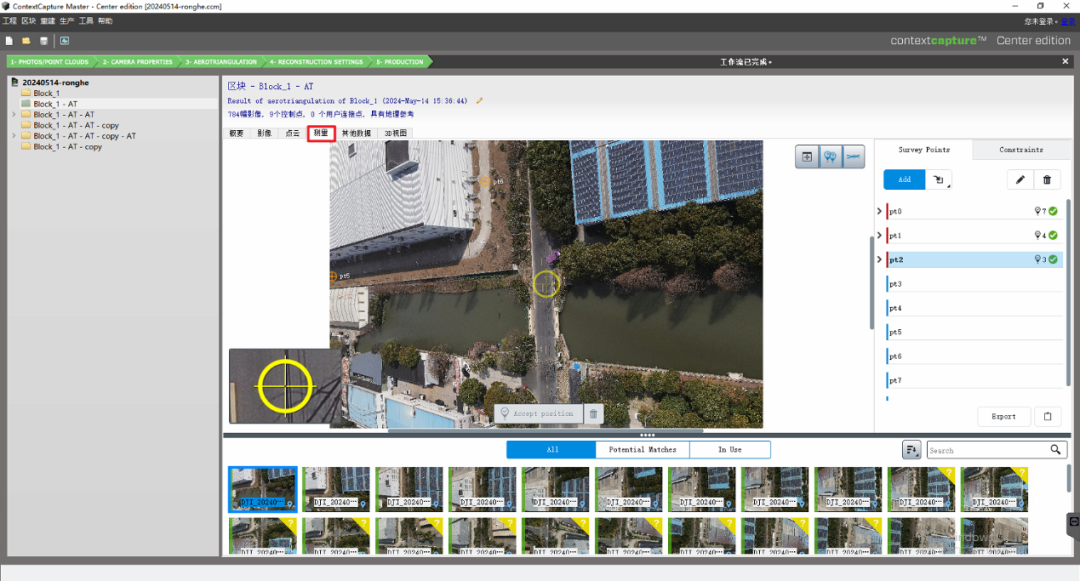The width and height of the screenshot is (1080, 581).
Task: Click the edit pencil next to the aerotriangulation description
Action: (x=479, y=101)
